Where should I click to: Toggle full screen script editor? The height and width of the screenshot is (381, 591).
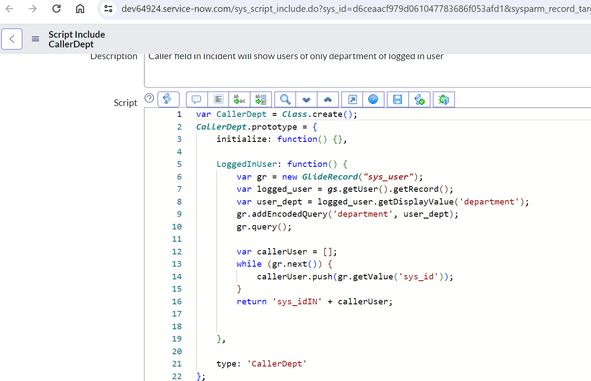point(352,99)
